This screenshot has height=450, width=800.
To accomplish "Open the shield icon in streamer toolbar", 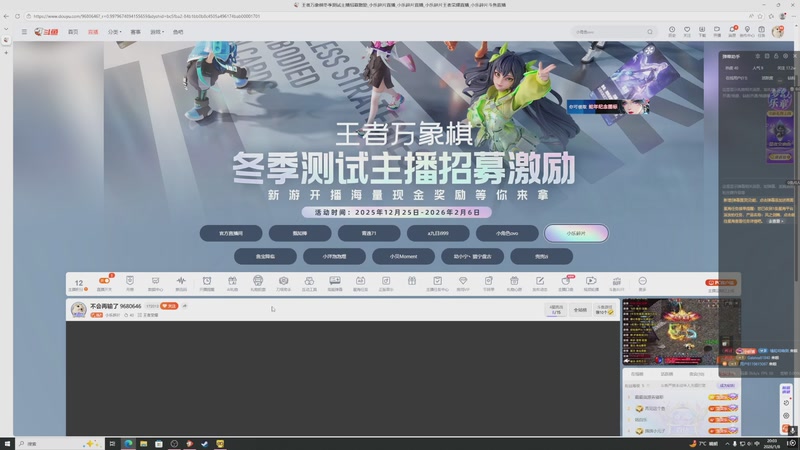I will coord(130,281).
